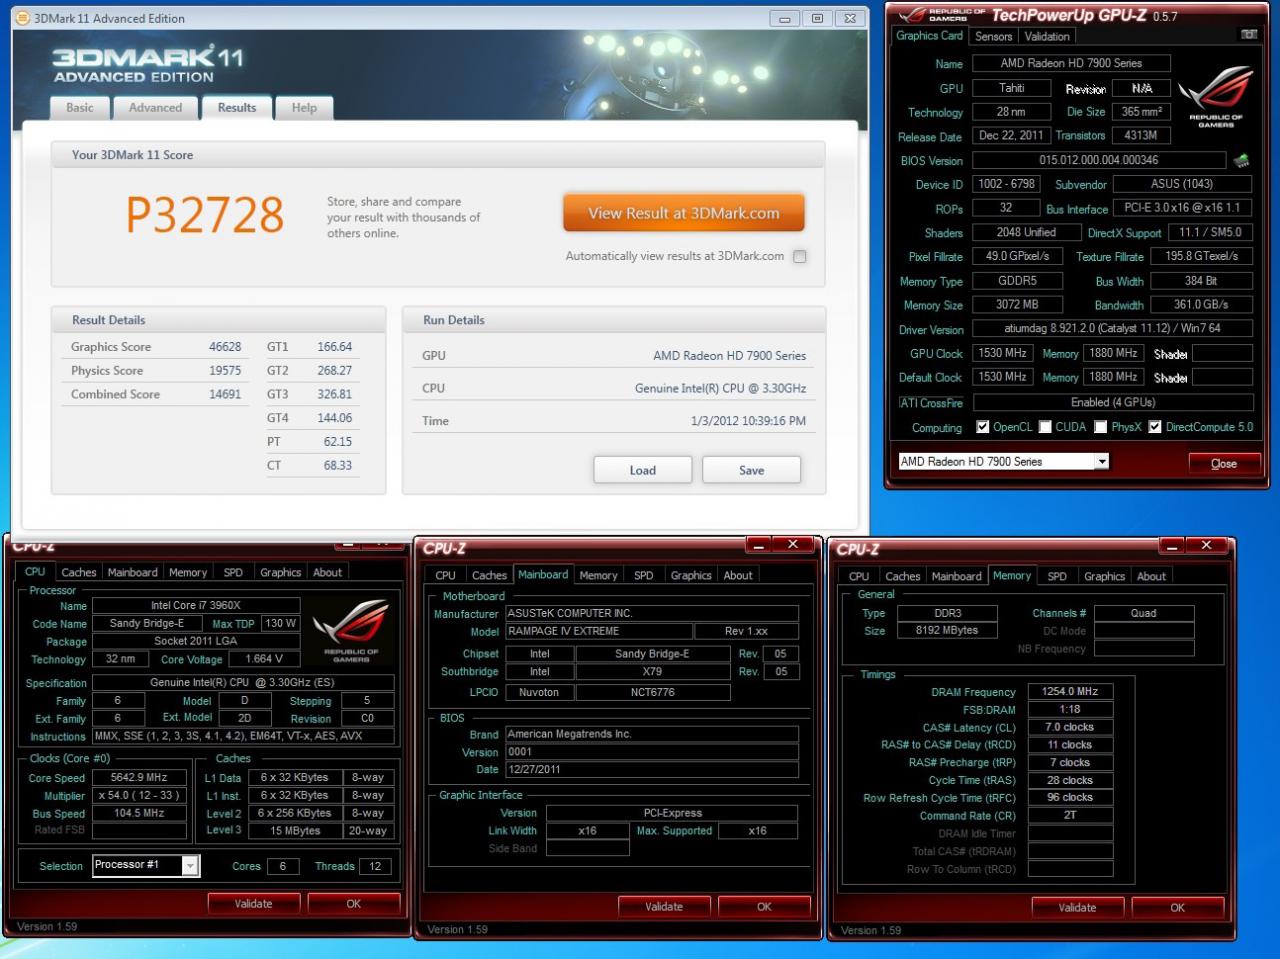The width and height of the screenshot is (1280, 959).
Task: Click the Core Voltage value 1.664 V
Action: pyautogui.click(x=264, y=659)
